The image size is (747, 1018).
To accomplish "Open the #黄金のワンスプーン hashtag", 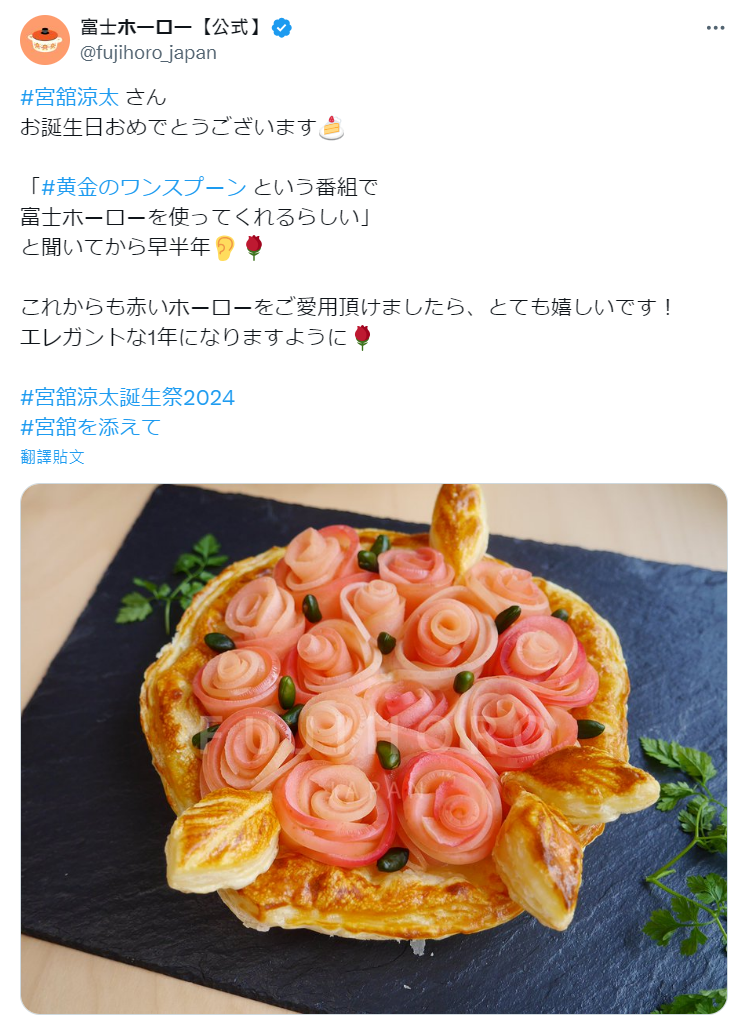I will click(143, 187).
